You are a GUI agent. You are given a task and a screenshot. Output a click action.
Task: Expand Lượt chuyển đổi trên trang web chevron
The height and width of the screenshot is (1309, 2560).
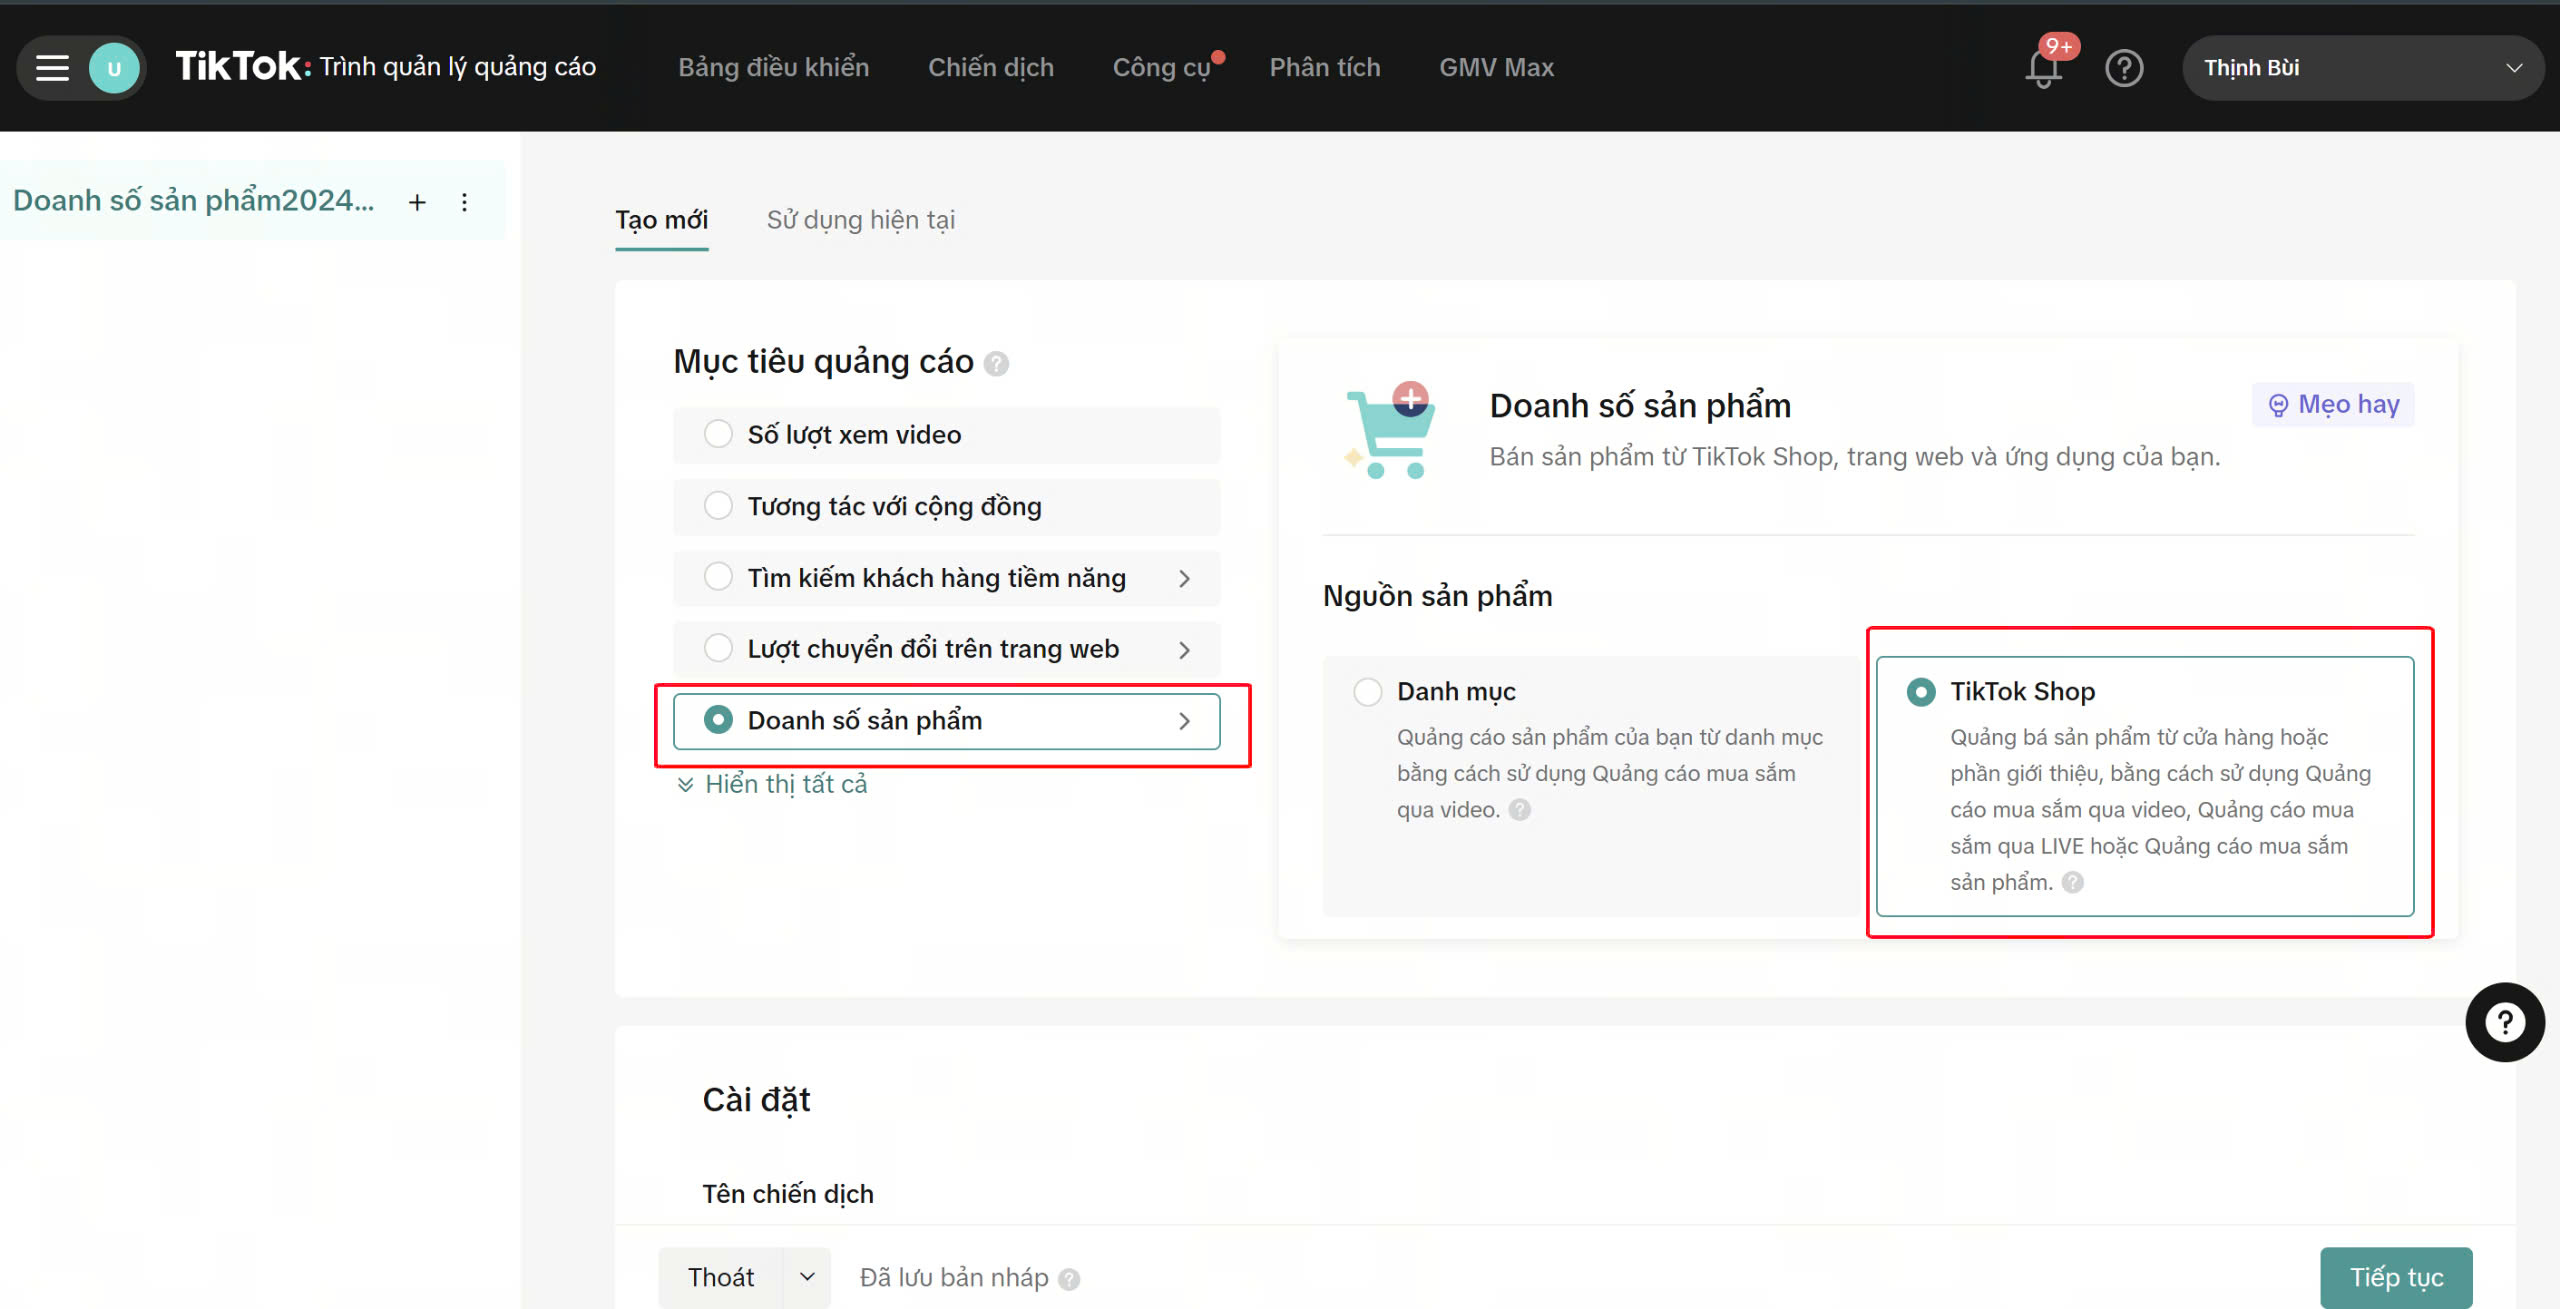pos(1184,650)
